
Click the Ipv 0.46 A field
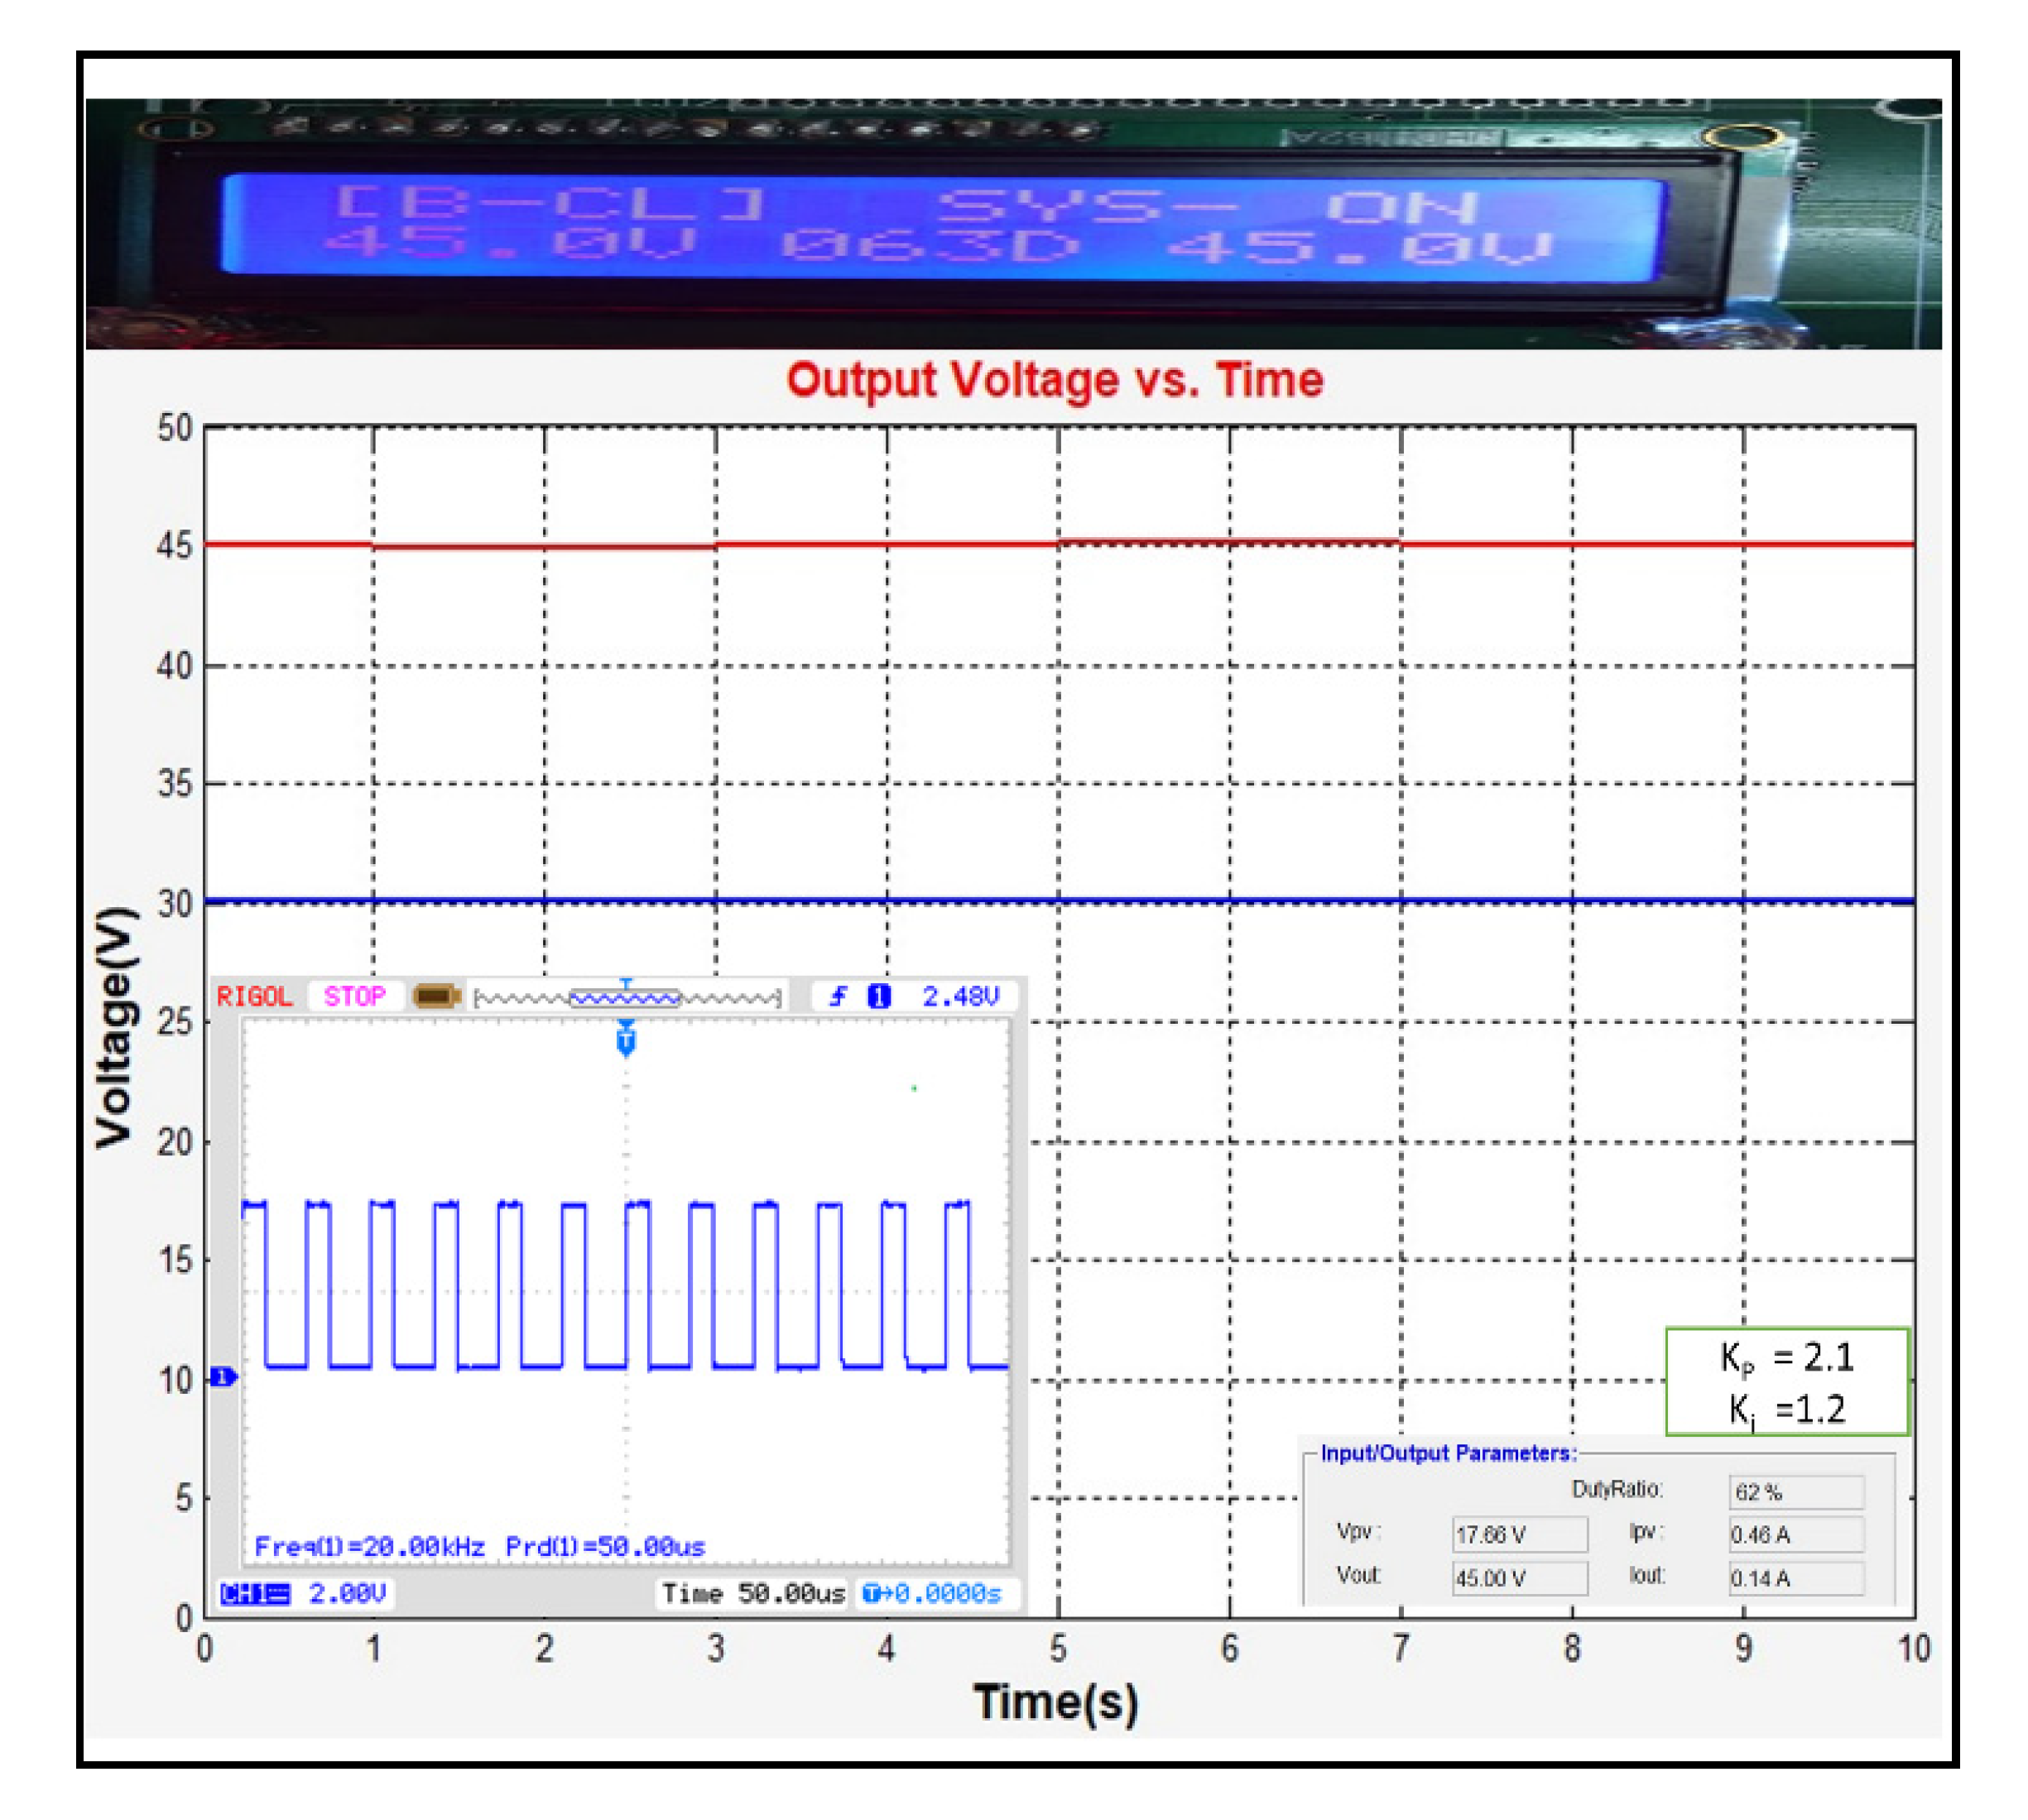point(1795,1534)
